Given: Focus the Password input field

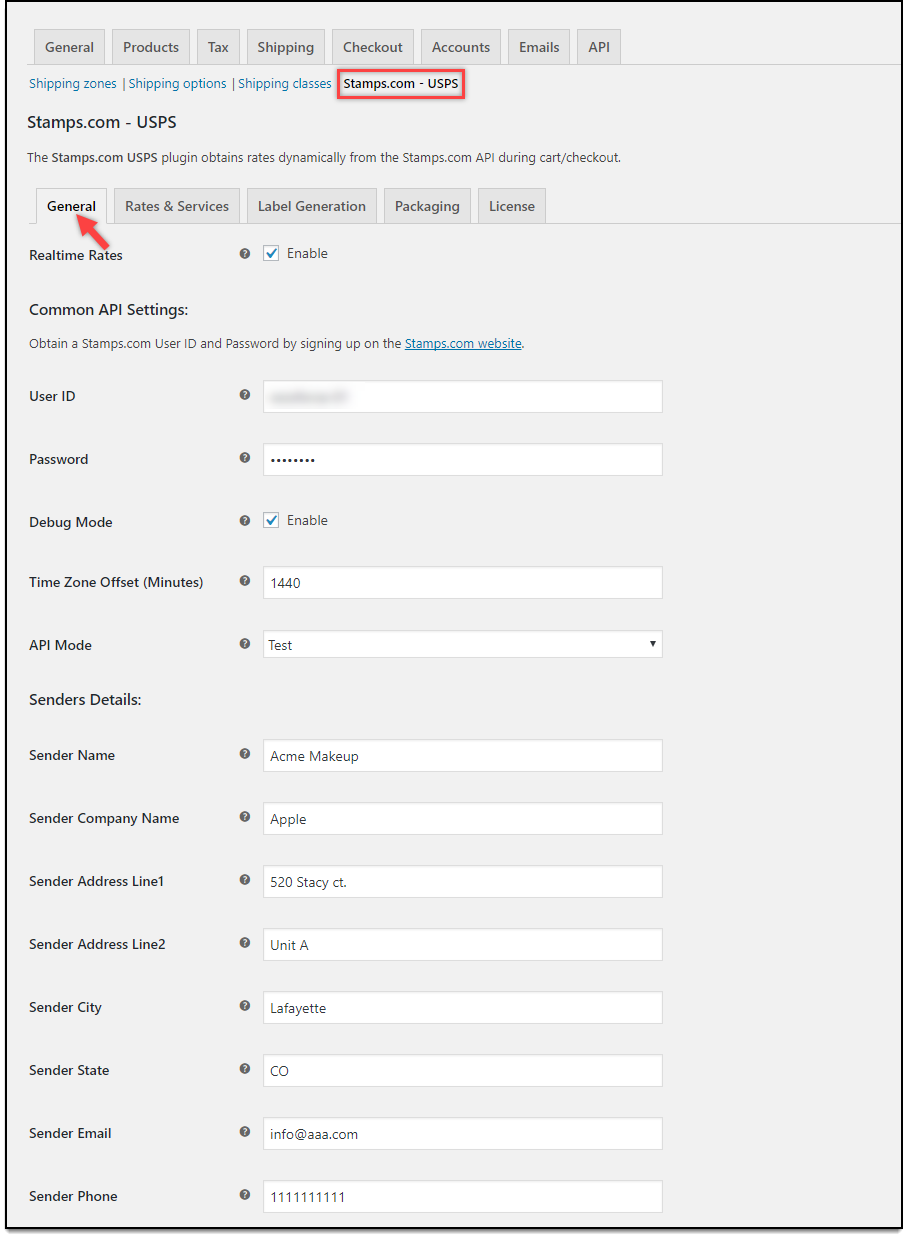Looking at the screenshot, I should click(463, 459).
